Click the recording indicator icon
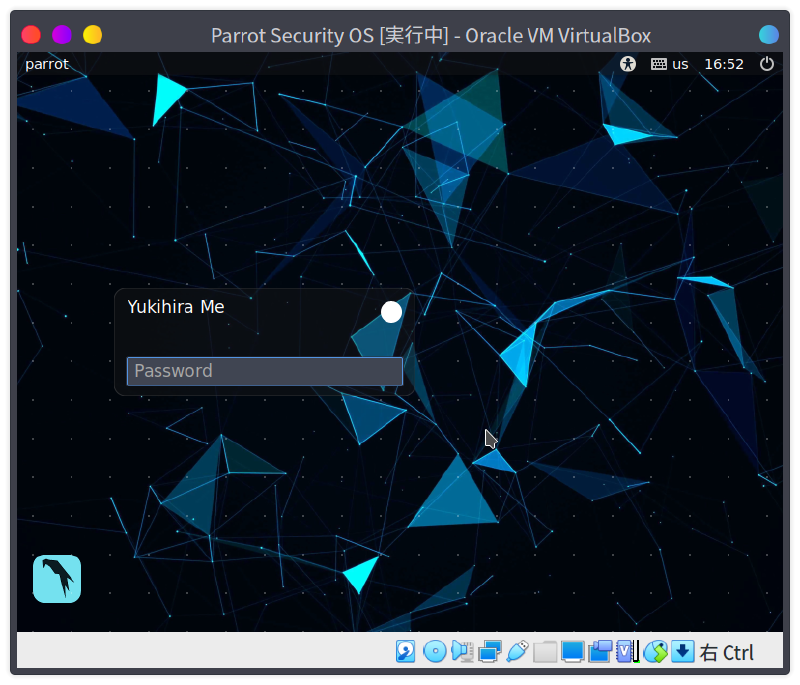Screen dimensions: 800x685 point(600,652)
